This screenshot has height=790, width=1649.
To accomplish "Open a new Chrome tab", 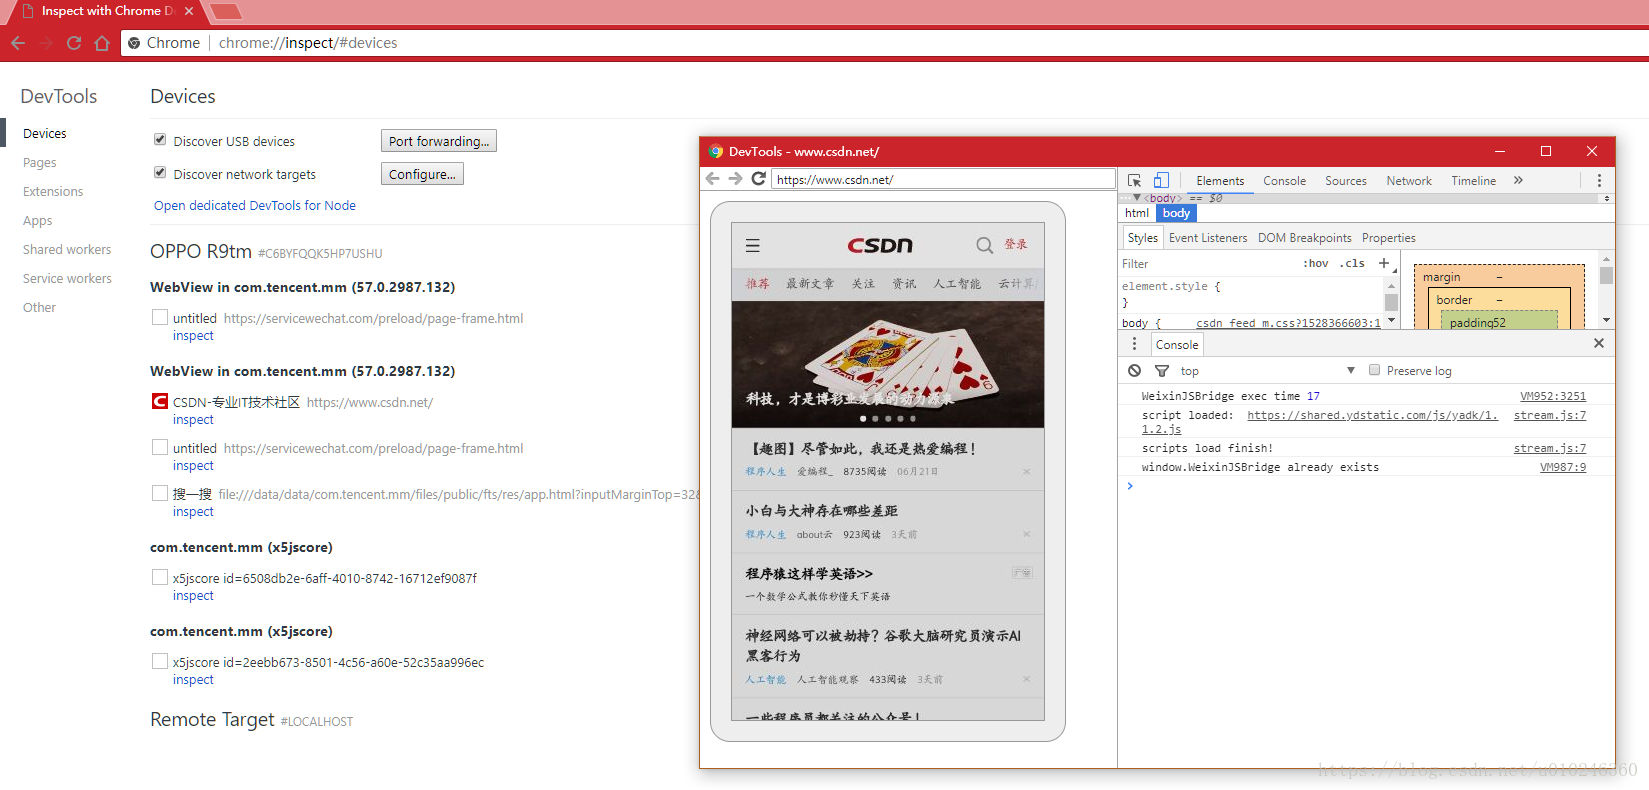I will 226,12.
